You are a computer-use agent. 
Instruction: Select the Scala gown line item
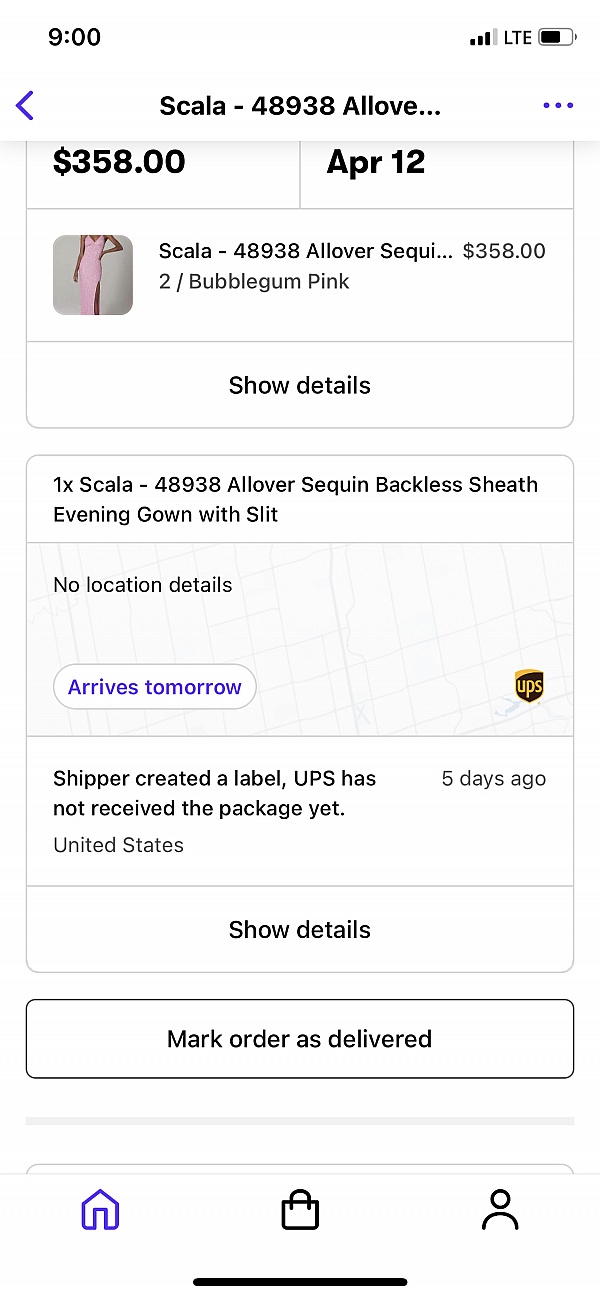pos(299,266)
